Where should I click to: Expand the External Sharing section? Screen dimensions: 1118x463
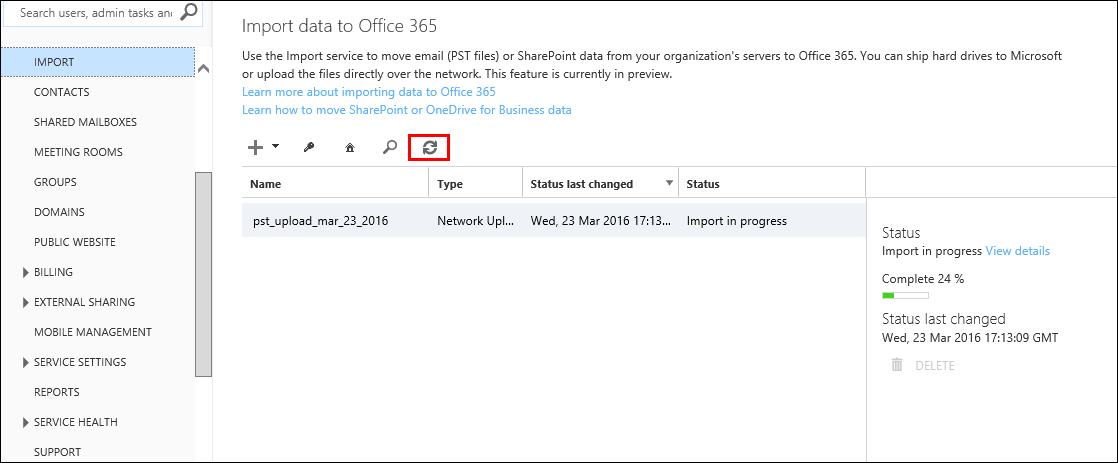26,302
